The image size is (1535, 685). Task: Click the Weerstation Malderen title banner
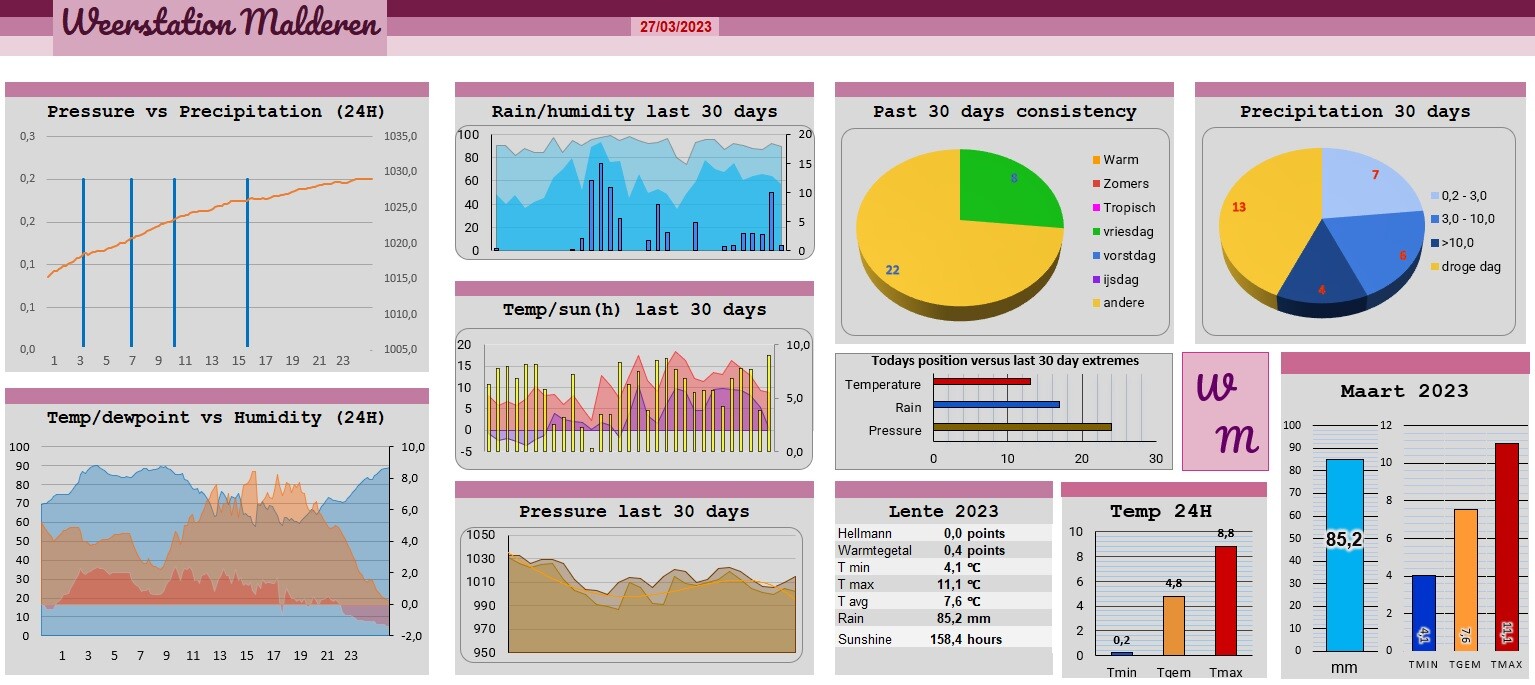click(220, 25)
